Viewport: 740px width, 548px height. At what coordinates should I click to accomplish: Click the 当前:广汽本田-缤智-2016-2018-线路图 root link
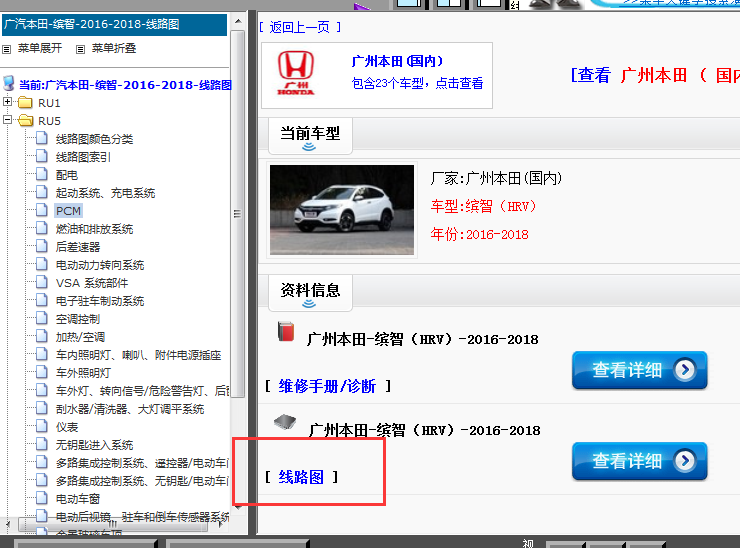point(125,85)
